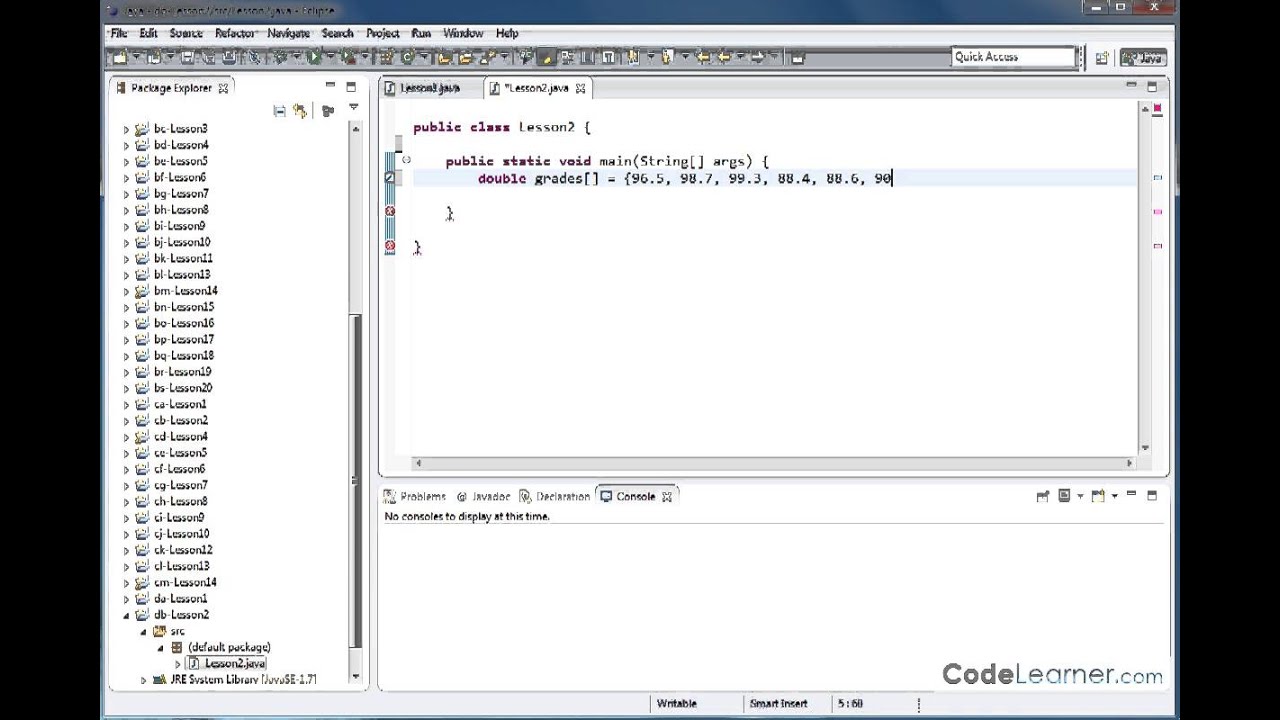
Task: Select the Java perspective button
Action: 1144,58
